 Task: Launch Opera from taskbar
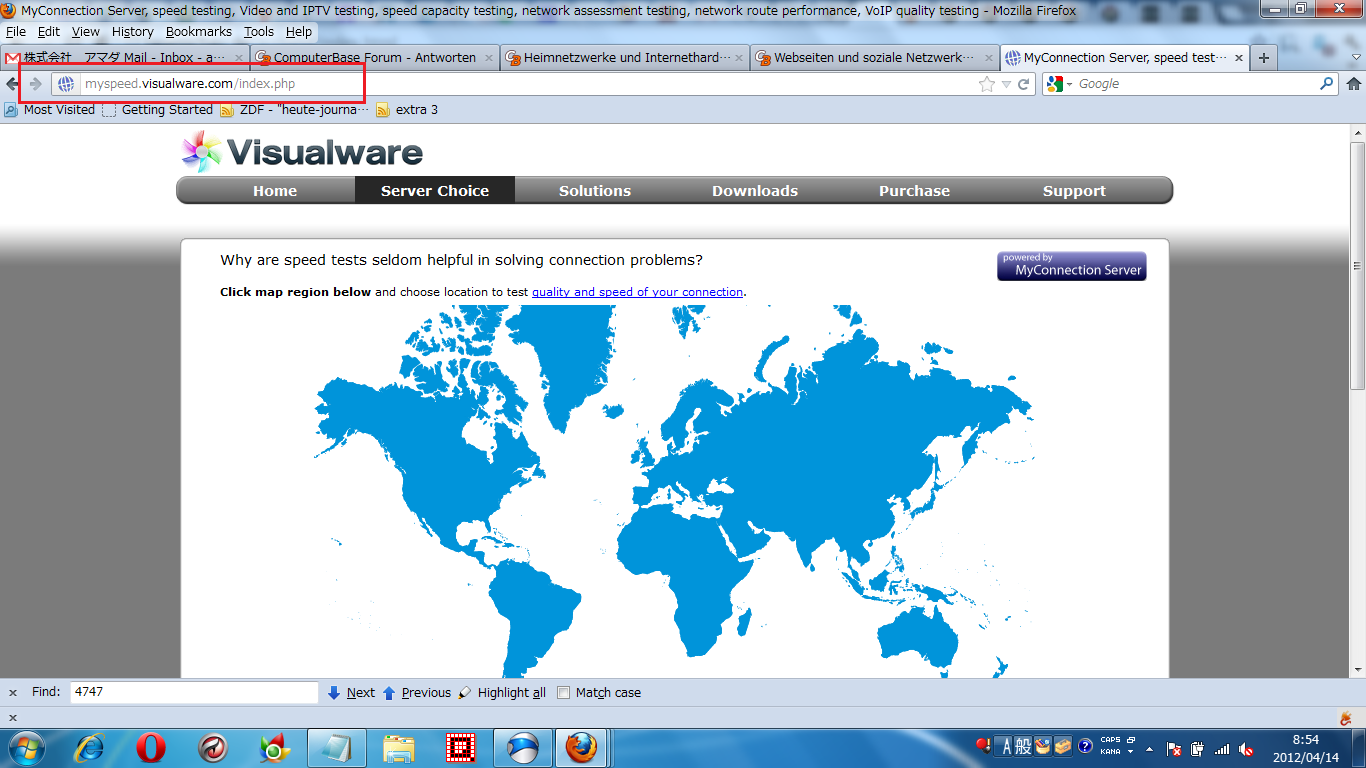coord(151,748)
